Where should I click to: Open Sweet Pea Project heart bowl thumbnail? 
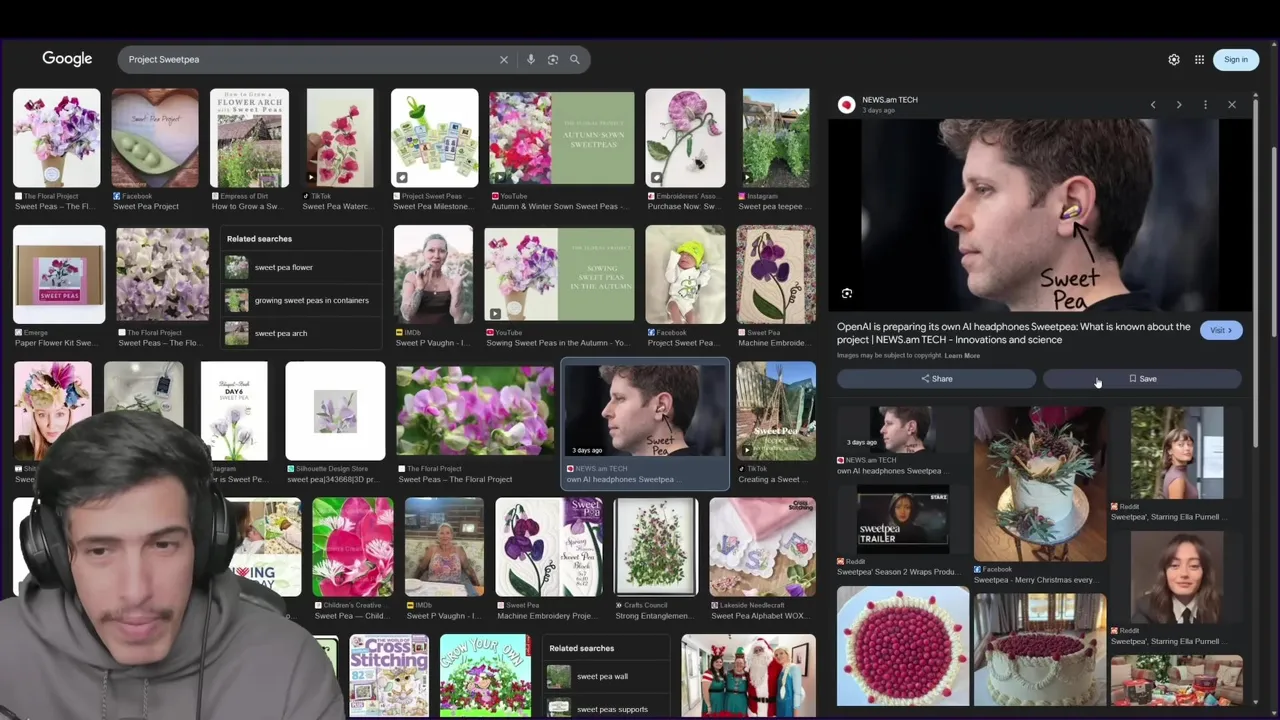(x=155, y=138)
